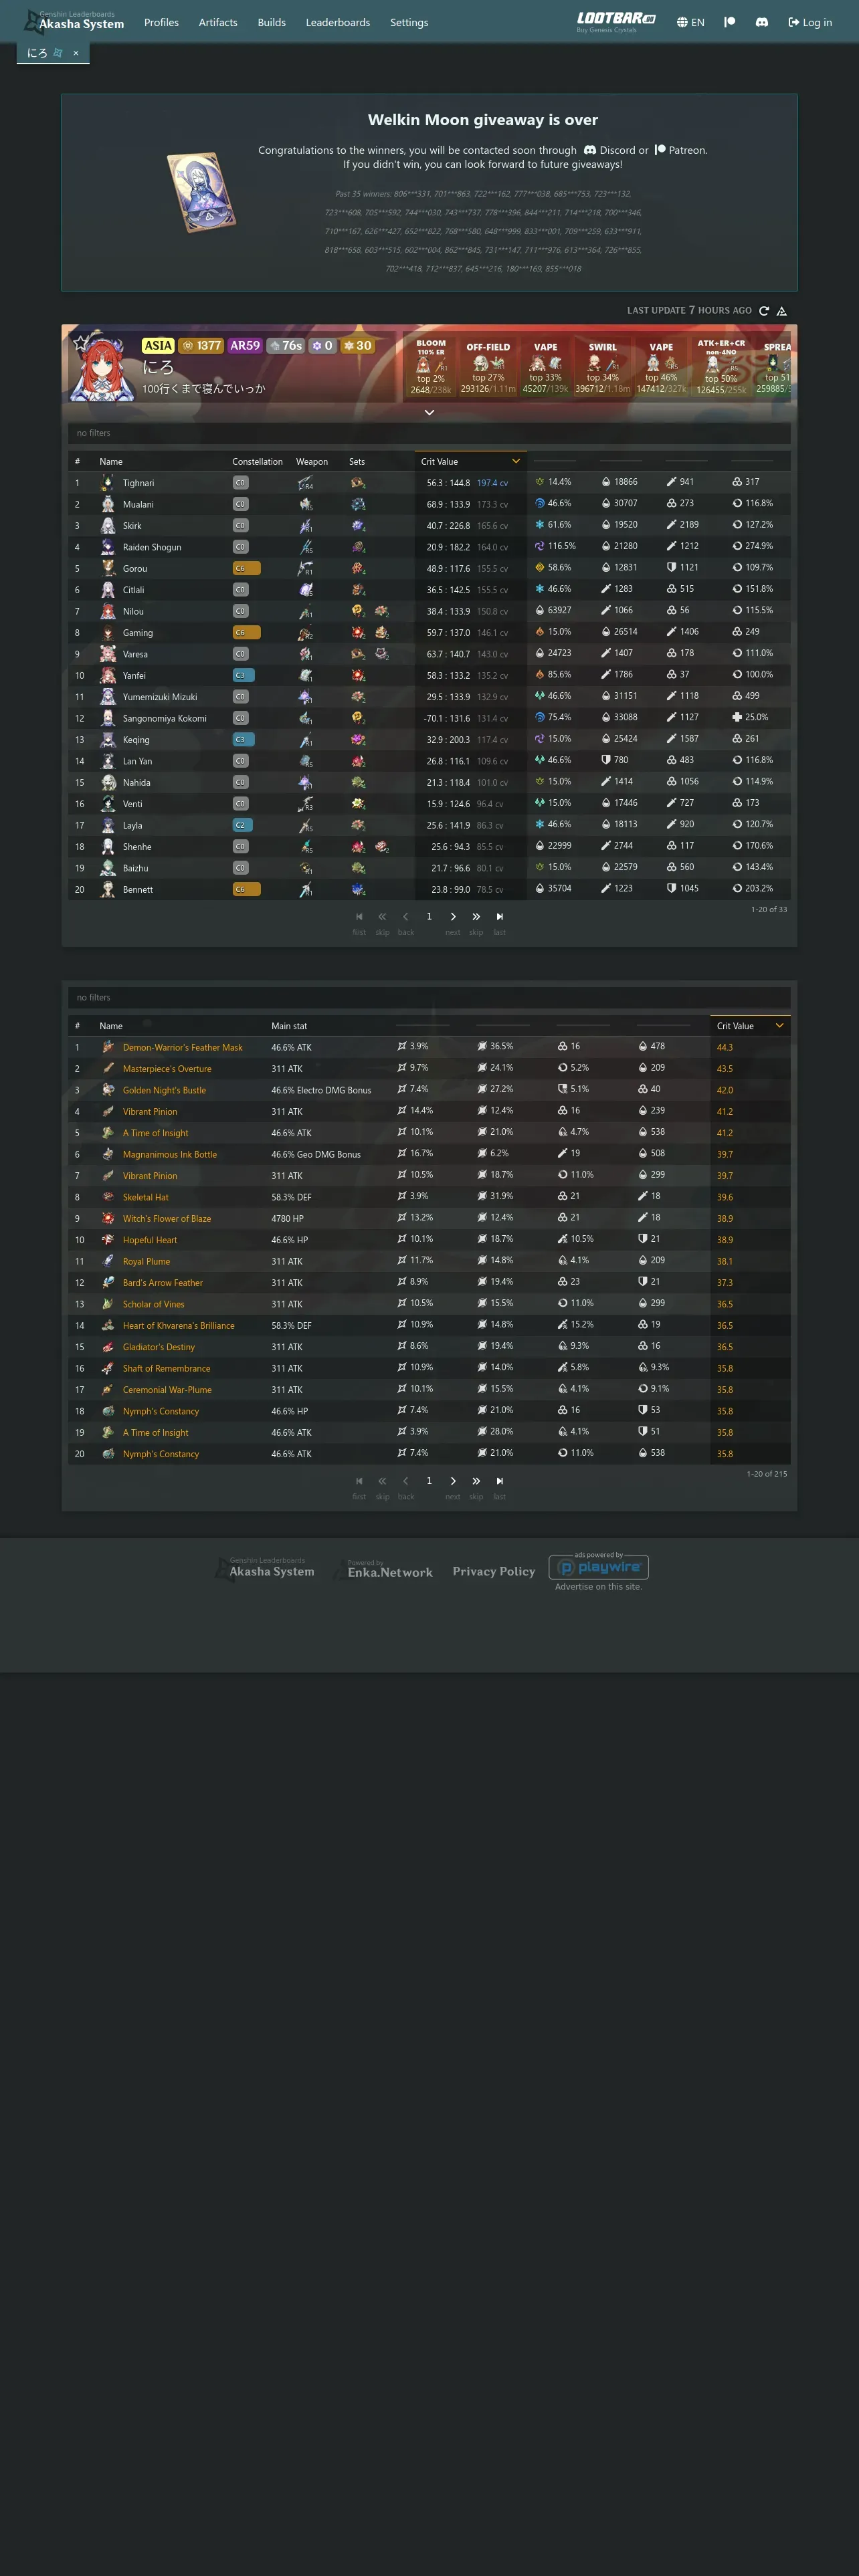The height and width of the screenshot is (2576, 859).
Task: Click Mualani's weapon icon
Action: (x=305, y=504)
